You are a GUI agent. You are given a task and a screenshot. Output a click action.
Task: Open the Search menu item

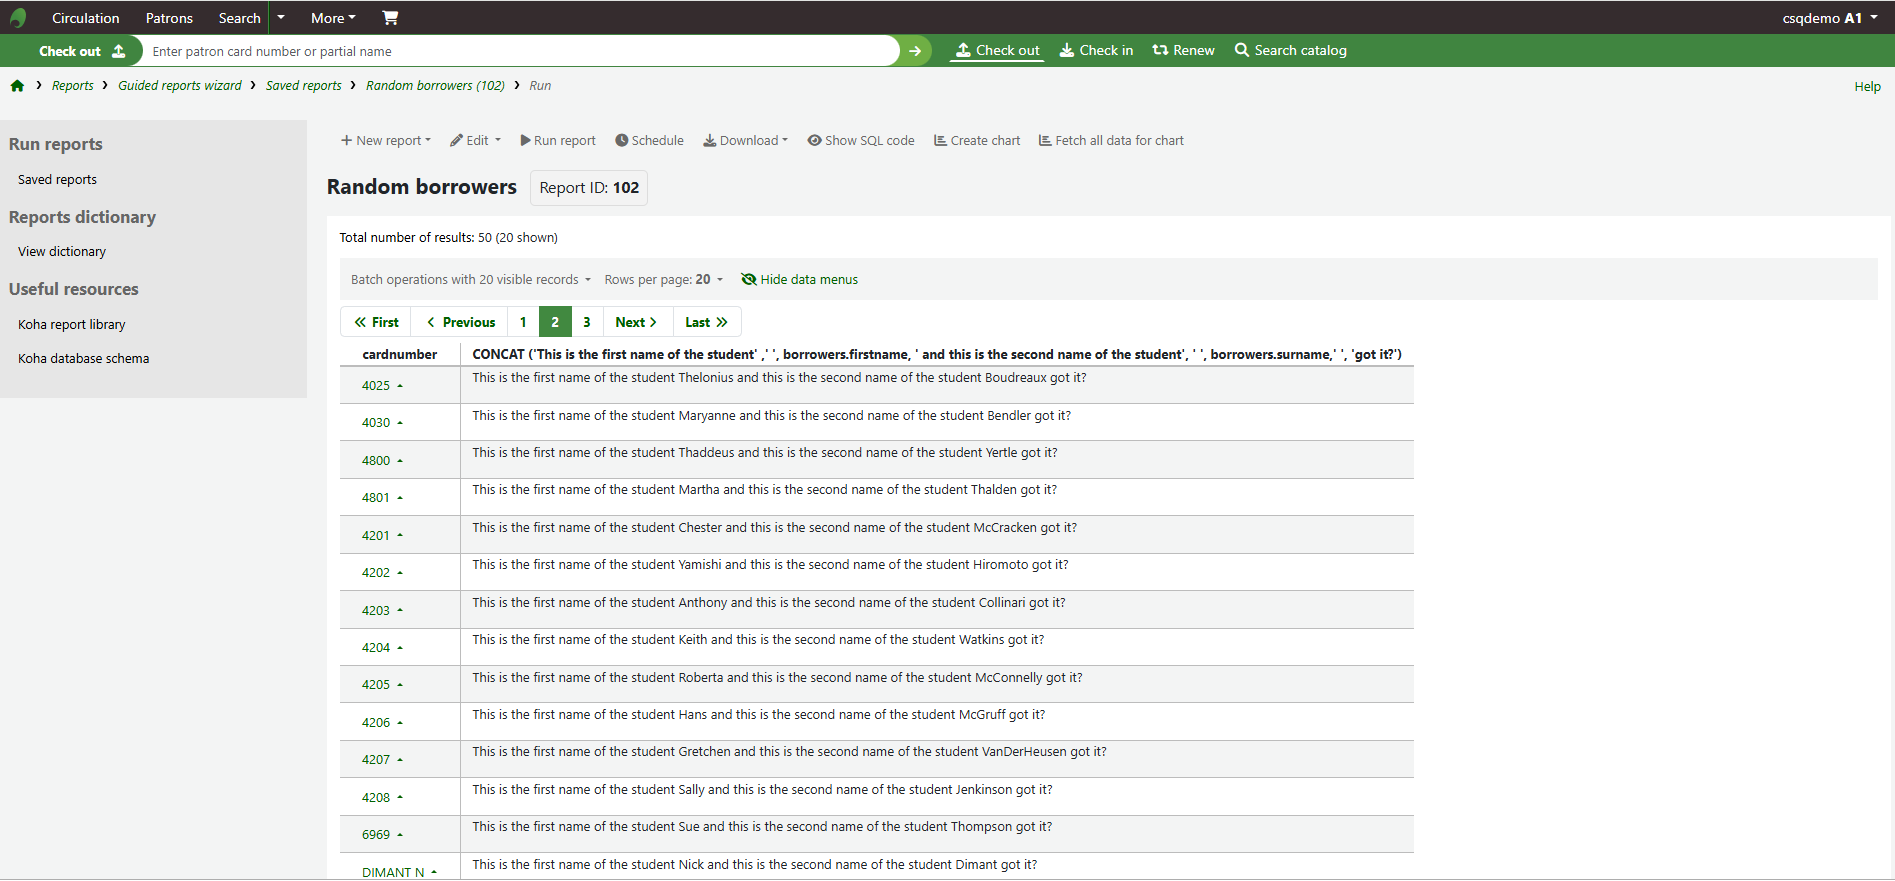239,18
